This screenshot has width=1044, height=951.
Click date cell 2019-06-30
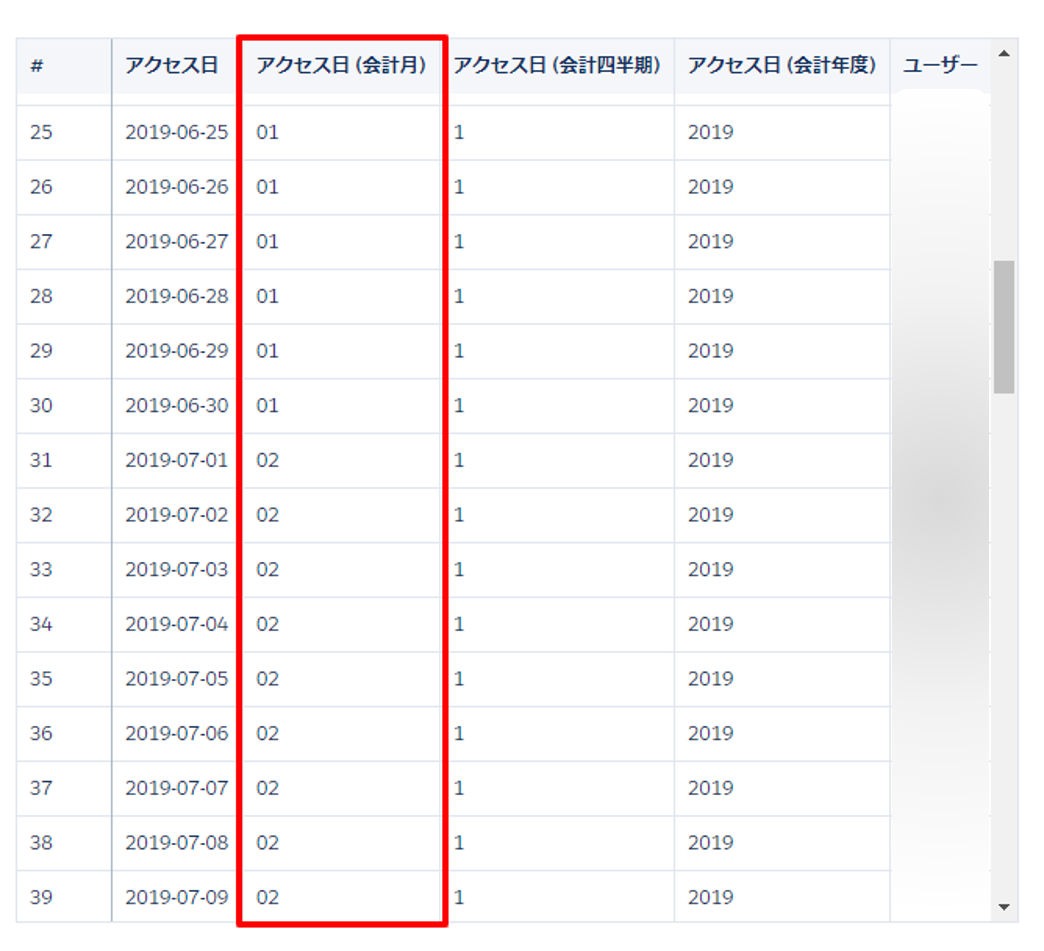(x=176, y=405)
